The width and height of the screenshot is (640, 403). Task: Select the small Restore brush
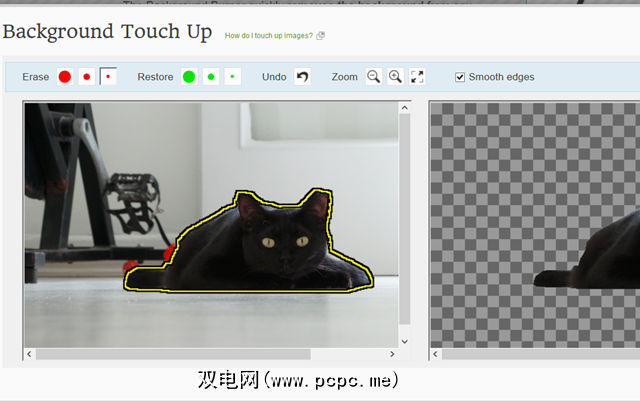click(233, 77)
